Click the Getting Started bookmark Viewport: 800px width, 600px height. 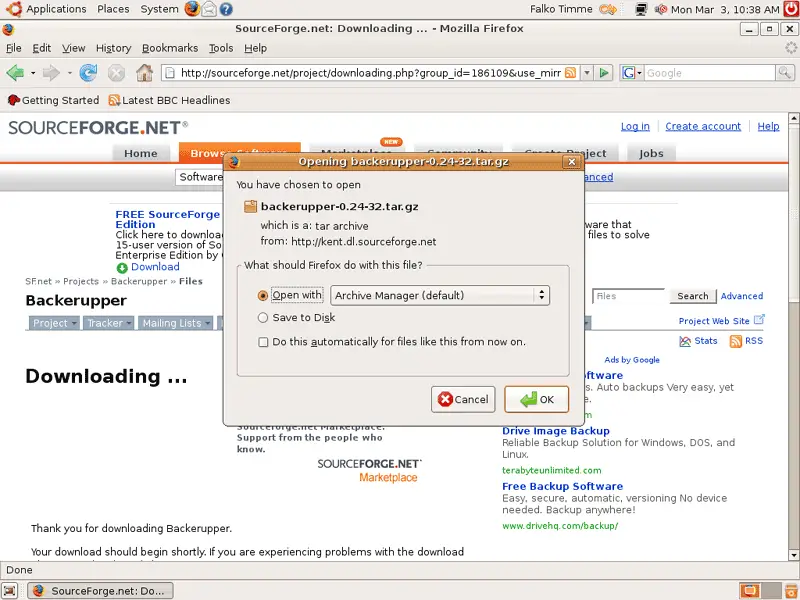pyautogui.click(x=54, y=100)
